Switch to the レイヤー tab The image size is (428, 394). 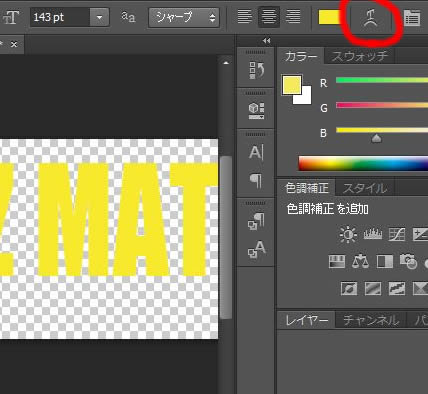tap(307, 321)
